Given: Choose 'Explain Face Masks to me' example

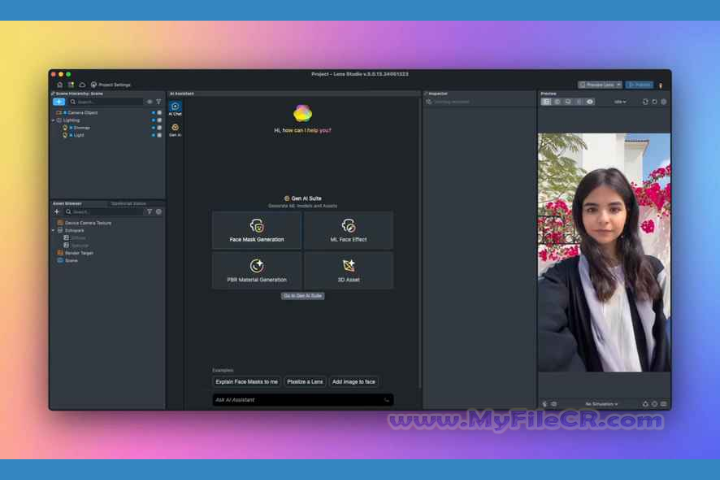Looking at the screenshot, I should pos(247,382).
